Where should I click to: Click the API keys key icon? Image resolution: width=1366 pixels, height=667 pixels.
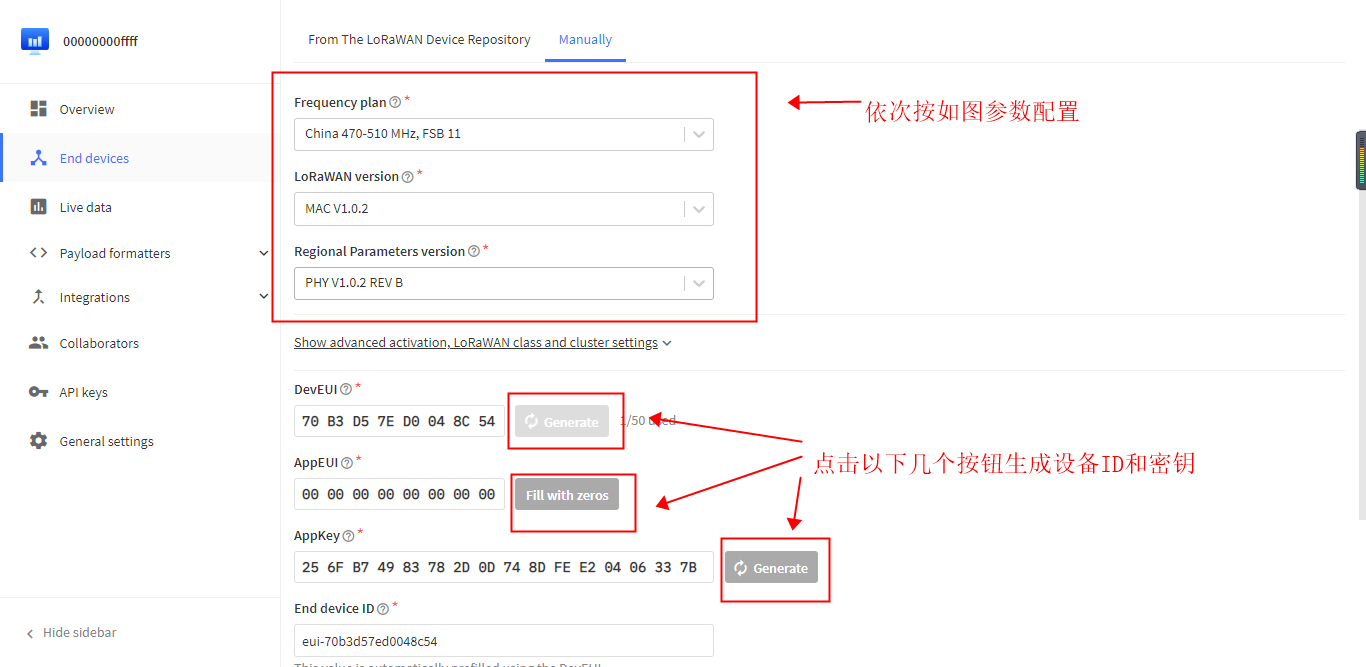click(39, 392)
